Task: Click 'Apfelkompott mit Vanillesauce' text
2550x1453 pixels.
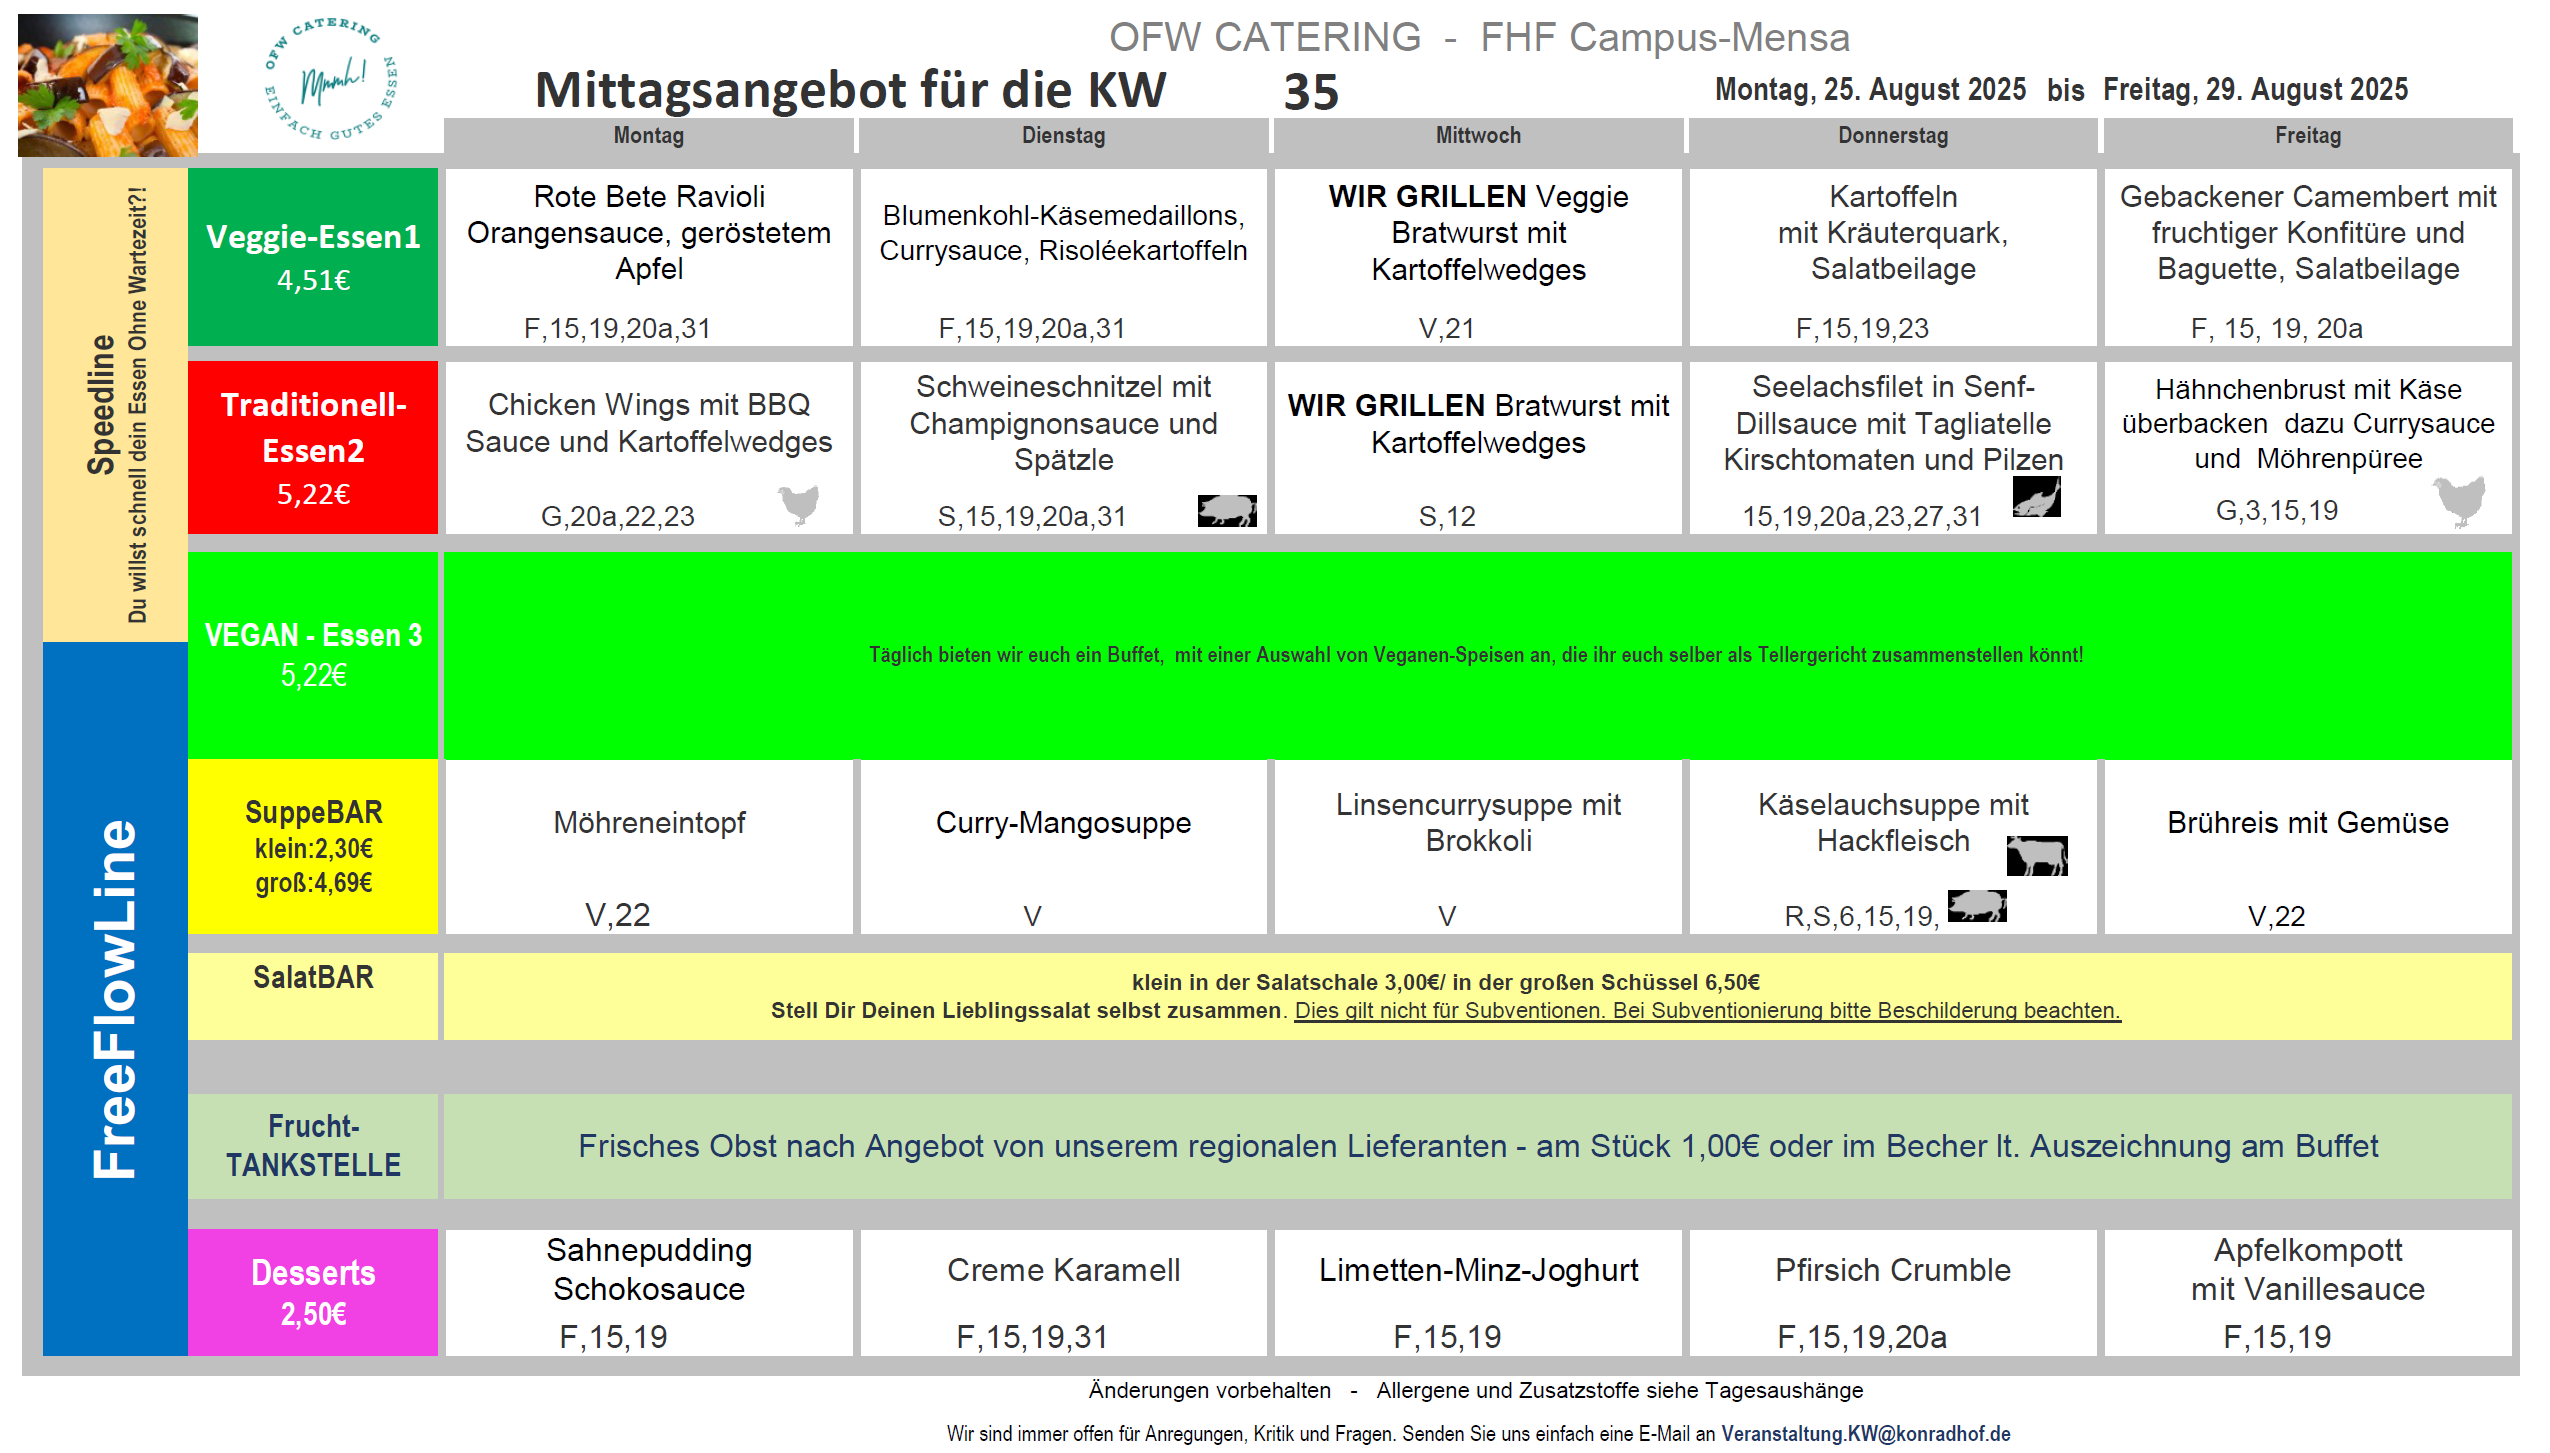Action: 2308,1270
